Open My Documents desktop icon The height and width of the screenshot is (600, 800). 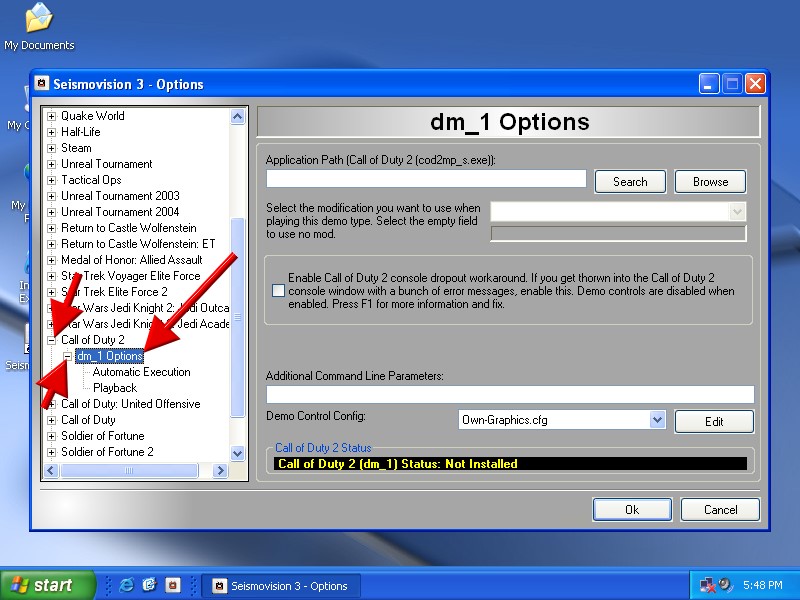(38, 26)
